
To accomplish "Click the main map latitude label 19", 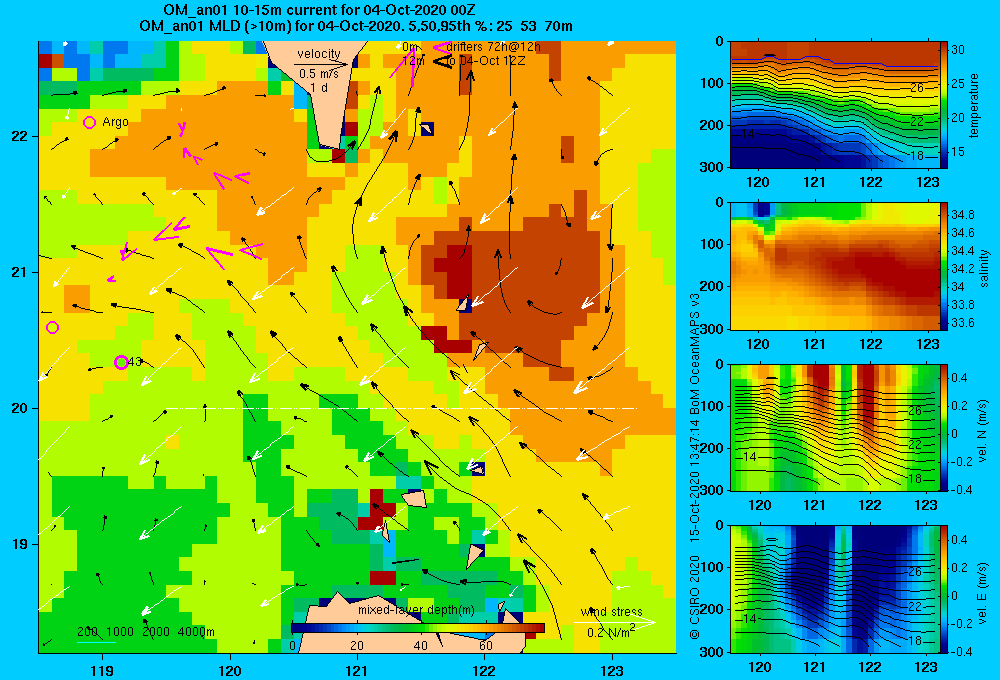I will pyautogui.click(x=19, y=544).
